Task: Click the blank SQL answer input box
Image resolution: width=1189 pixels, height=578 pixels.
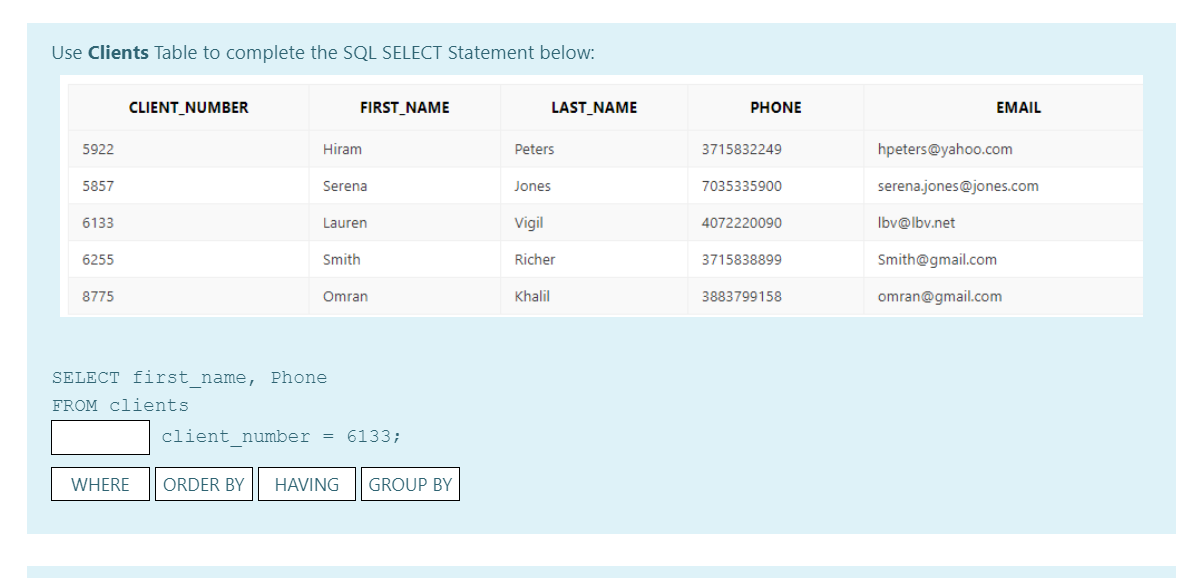Action: [100, 436]
